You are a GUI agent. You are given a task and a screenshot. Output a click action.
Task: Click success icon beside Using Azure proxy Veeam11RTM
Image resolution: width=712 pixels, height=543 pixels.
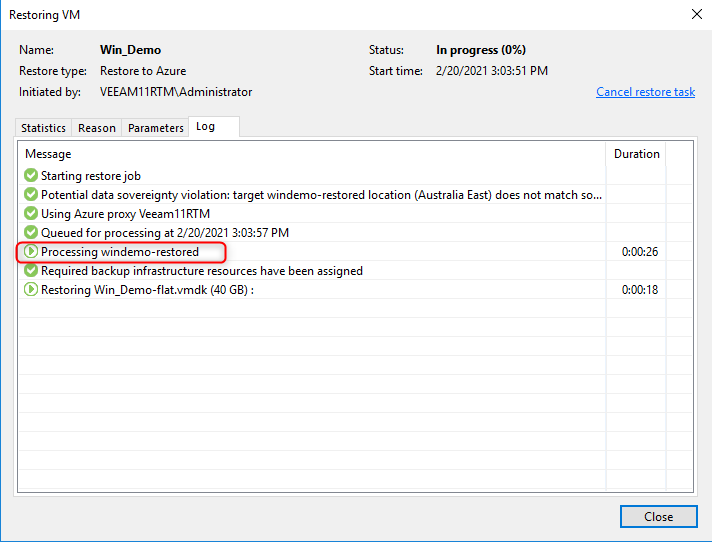tap(31, 214)
